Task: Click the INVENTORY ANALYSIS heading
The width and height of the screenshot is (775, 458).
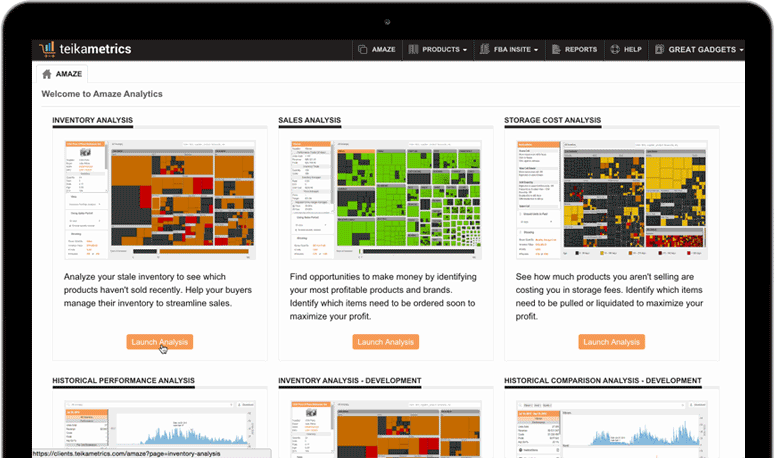Action: (x=92, y=120)
